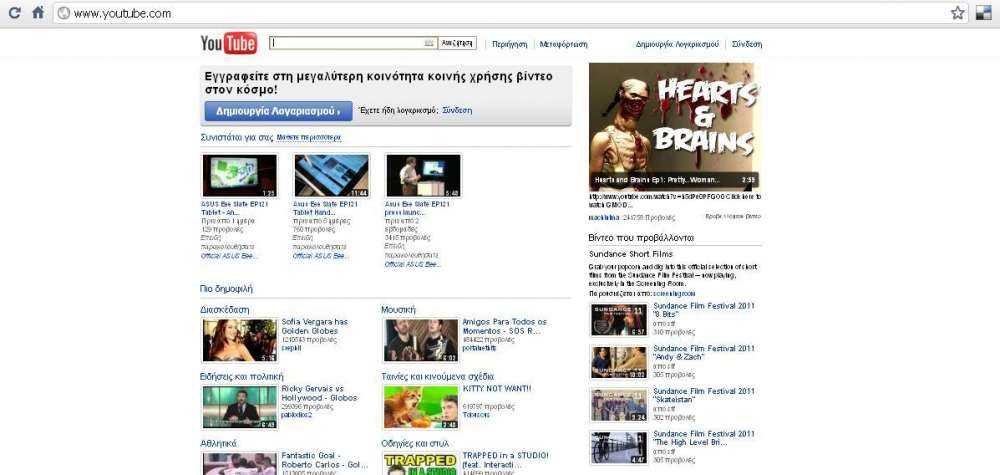
Task: Open uploader link under Sofia Vergara video
Action: click(291, 348)
